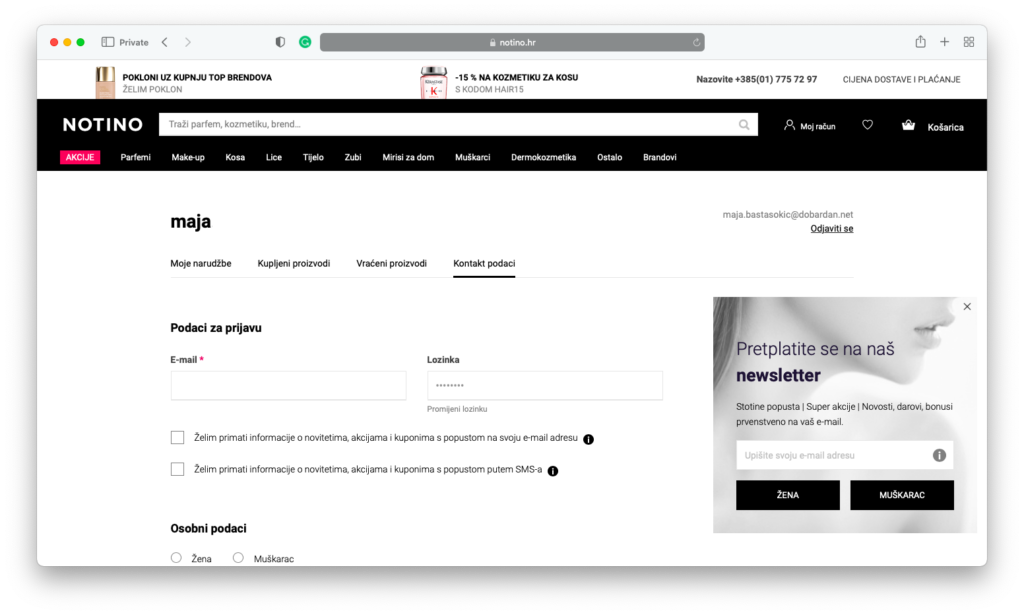Screen dimensions: 1024x615
Task: Enable SMS promotions checkbox
Action: coord(178,469)
